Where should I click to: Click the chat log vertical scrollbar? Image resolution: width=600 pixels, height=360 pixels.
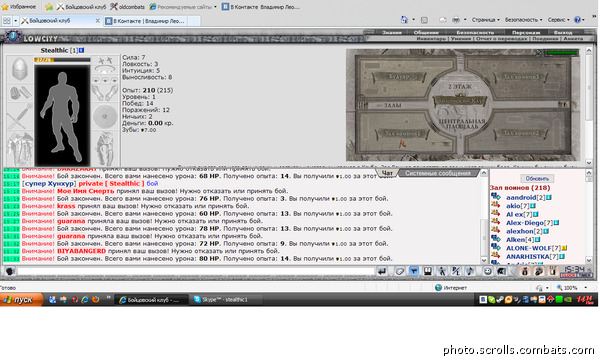click(x=484, y=217)
